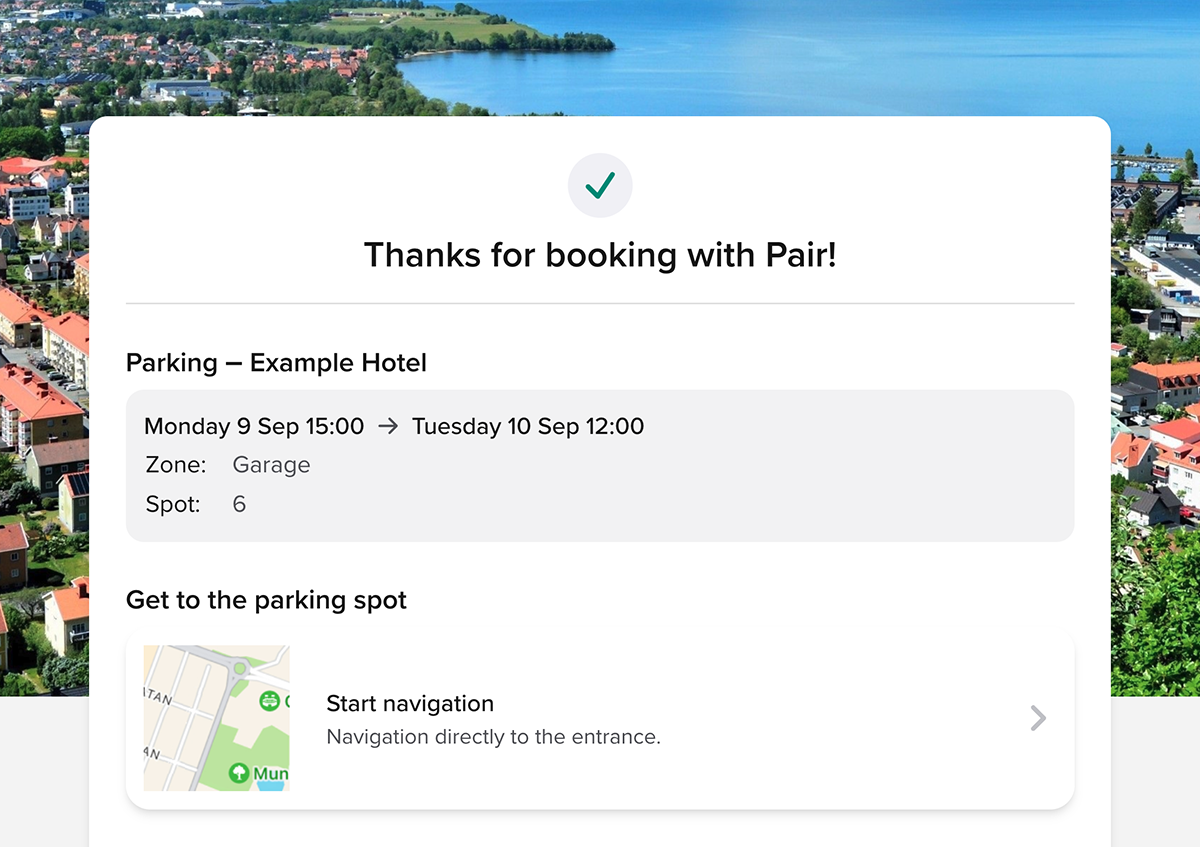The width and height of the screenshot is (1200, 847).
Task: Click the end date Tuesday 10 Sep 12:00
Action: tap(528, 426)
